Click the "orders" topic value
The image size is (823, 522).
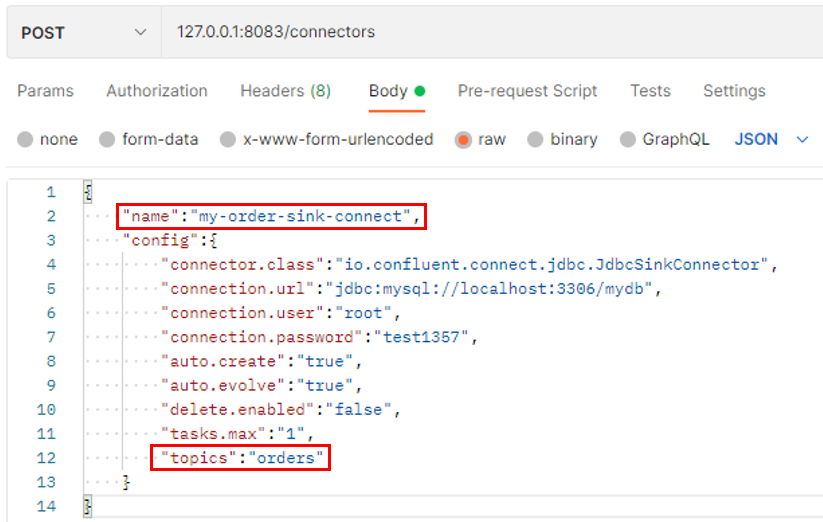tap(286, 457)
